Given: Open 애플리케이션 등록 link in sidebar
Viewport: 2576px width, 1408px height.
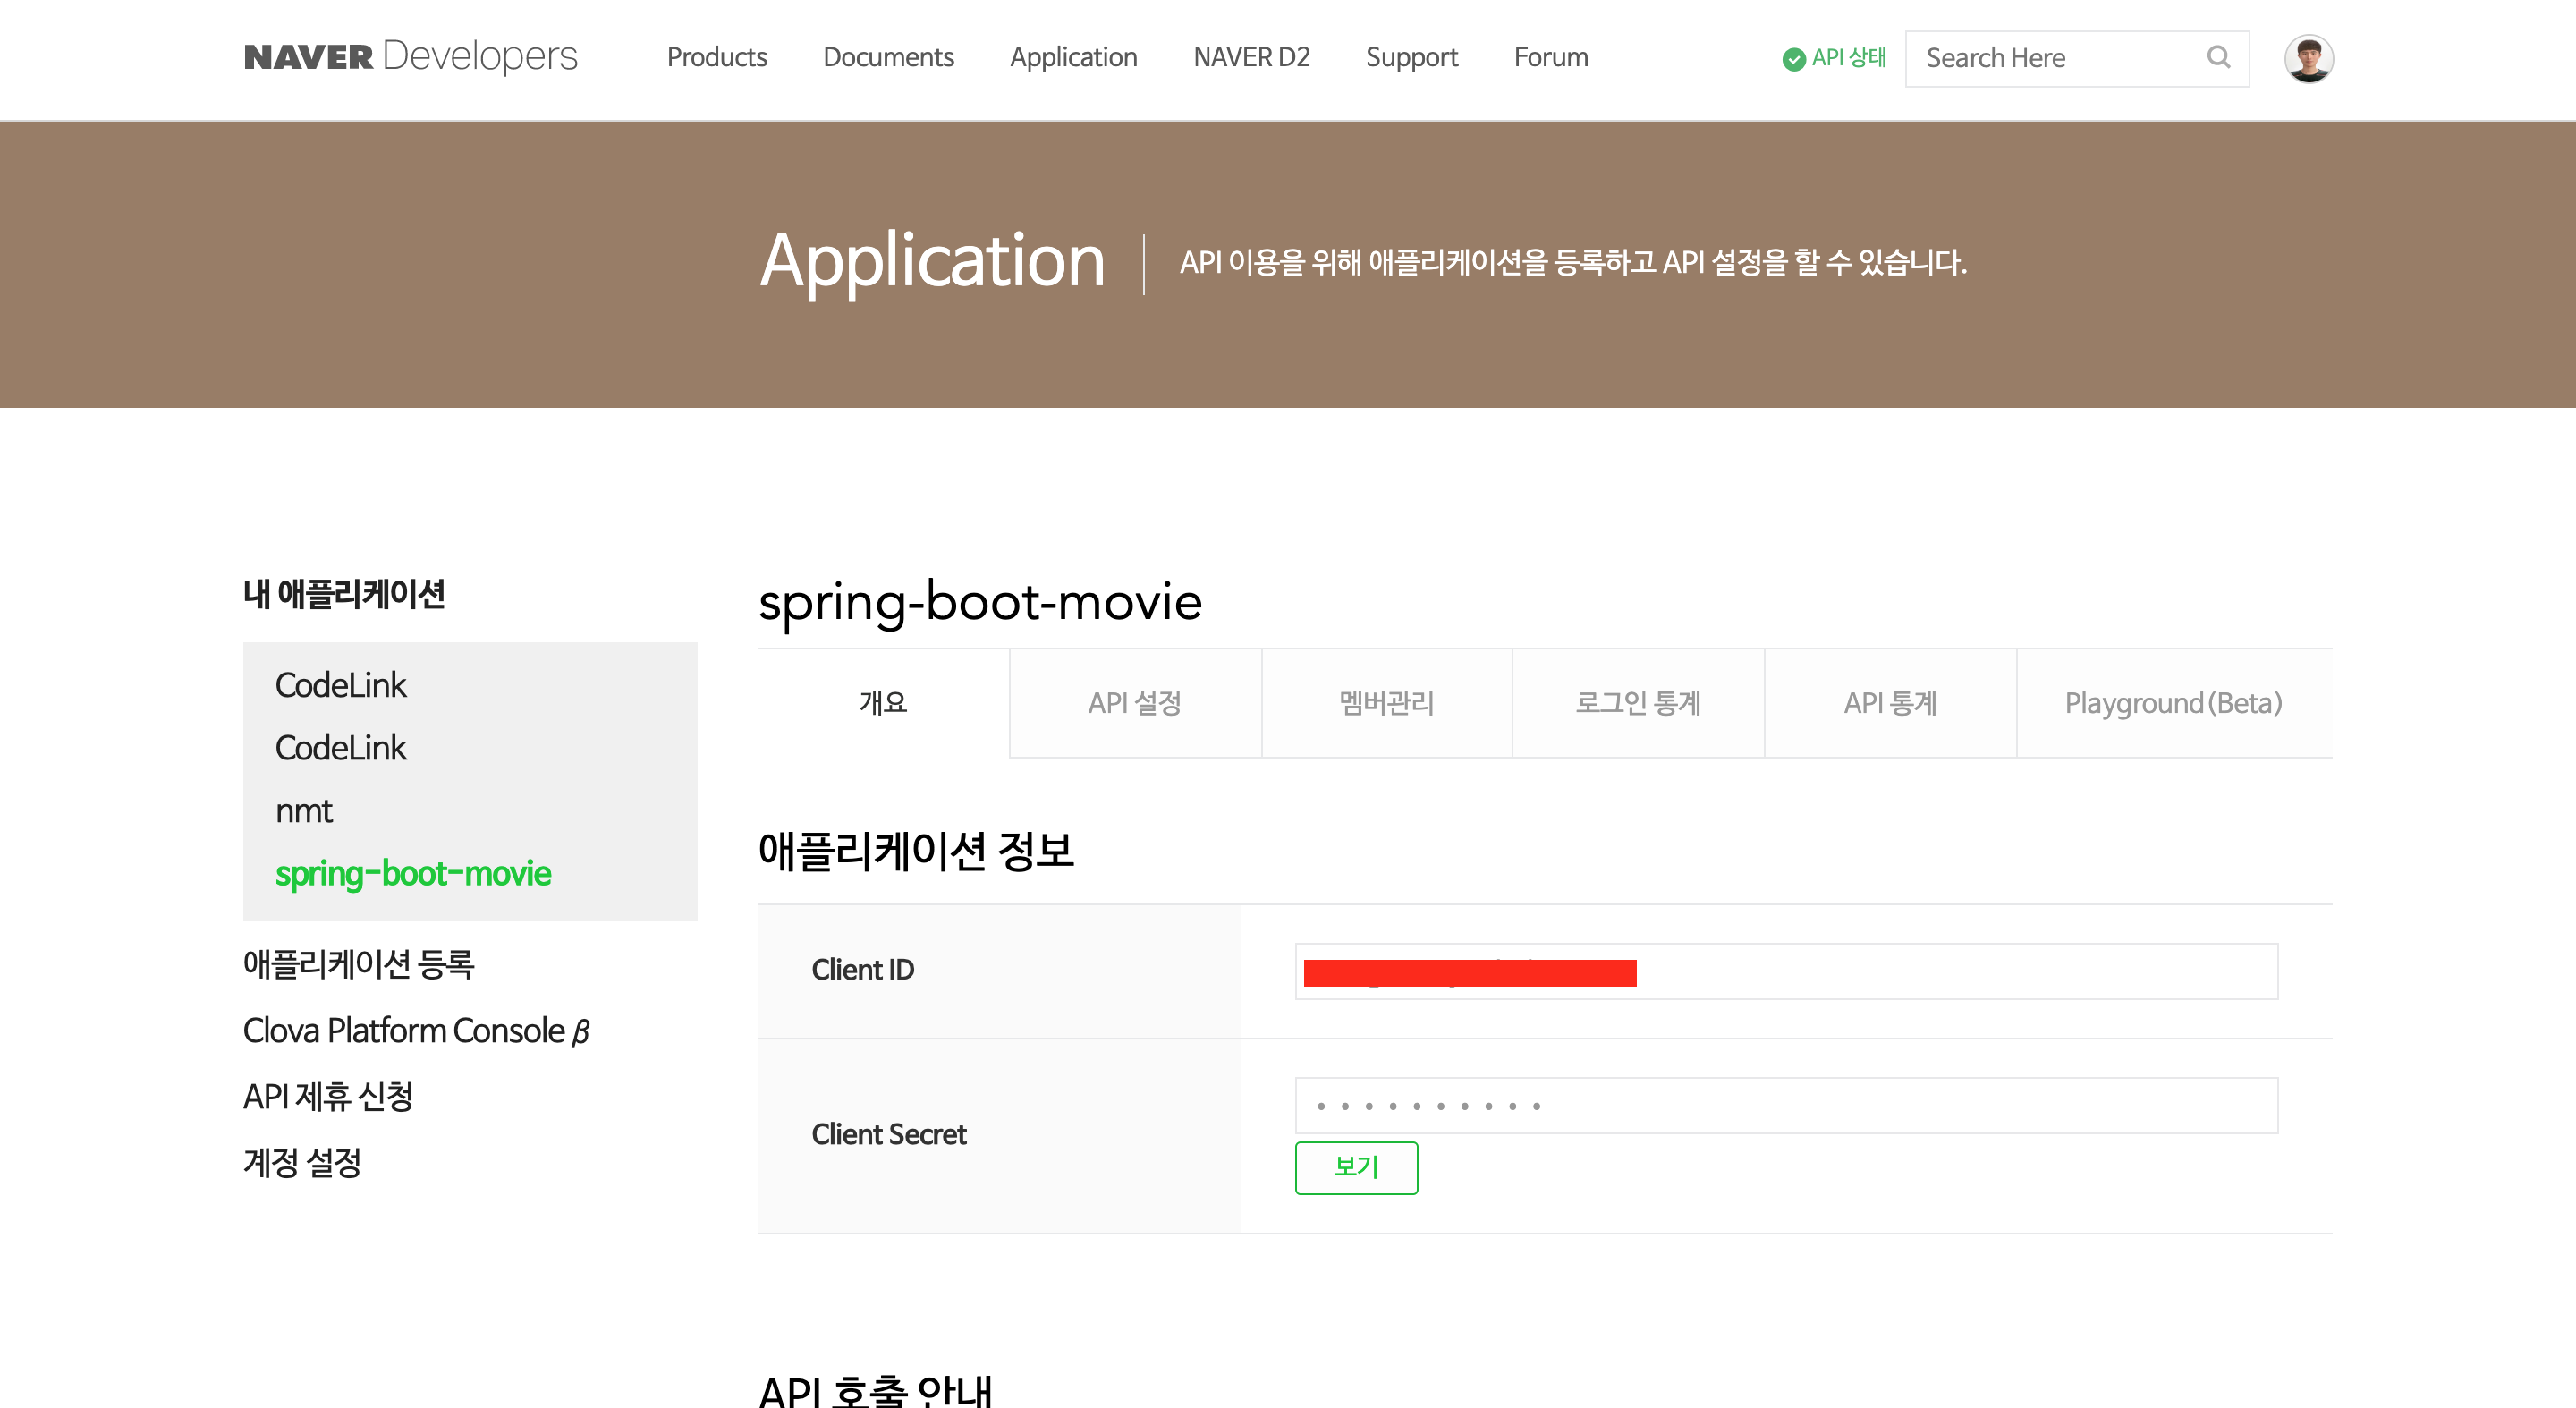Looking at the screenshot, I should (358, 964).
